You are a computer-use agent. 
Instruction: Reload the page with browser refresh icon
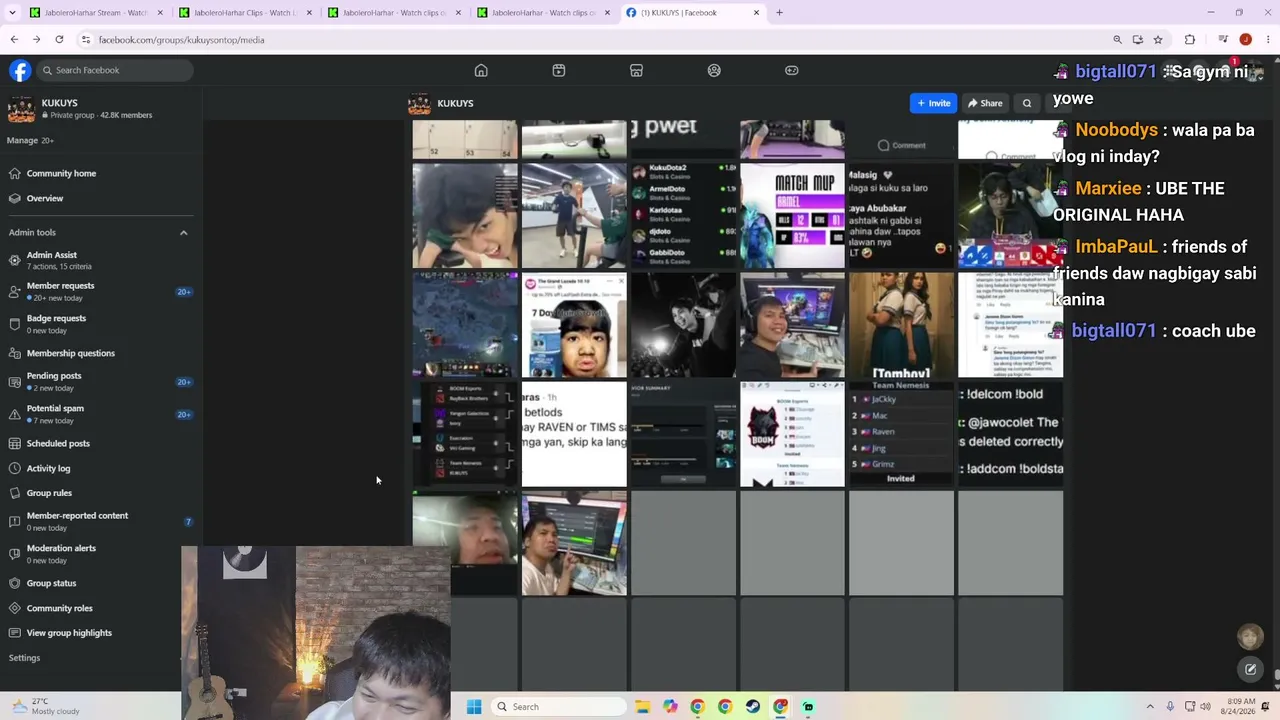pos(59,40)
